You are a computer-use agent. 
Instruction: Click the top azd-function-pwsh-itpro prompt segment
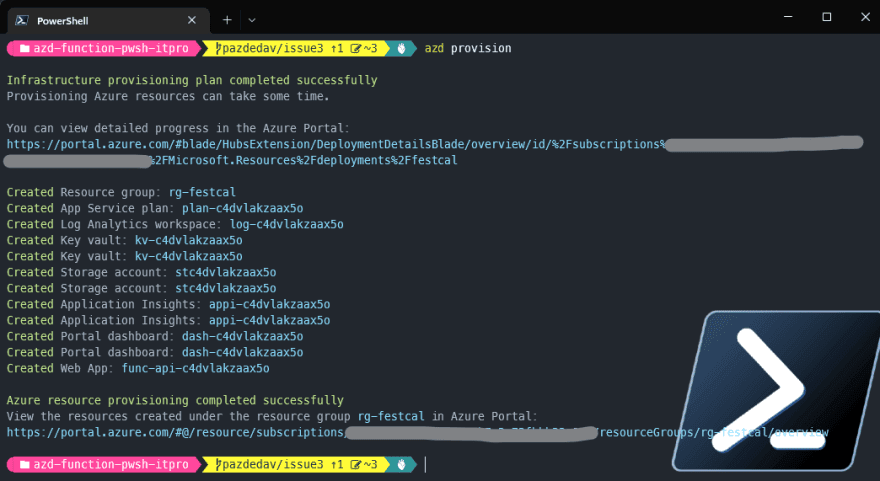coord(104,48)
